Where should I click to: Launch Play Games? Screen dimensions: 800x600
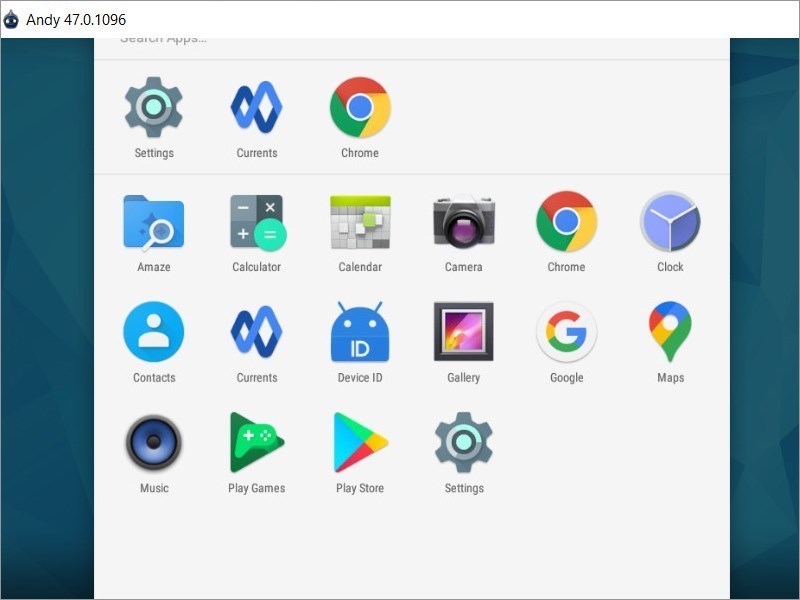(x=256, y=443)
